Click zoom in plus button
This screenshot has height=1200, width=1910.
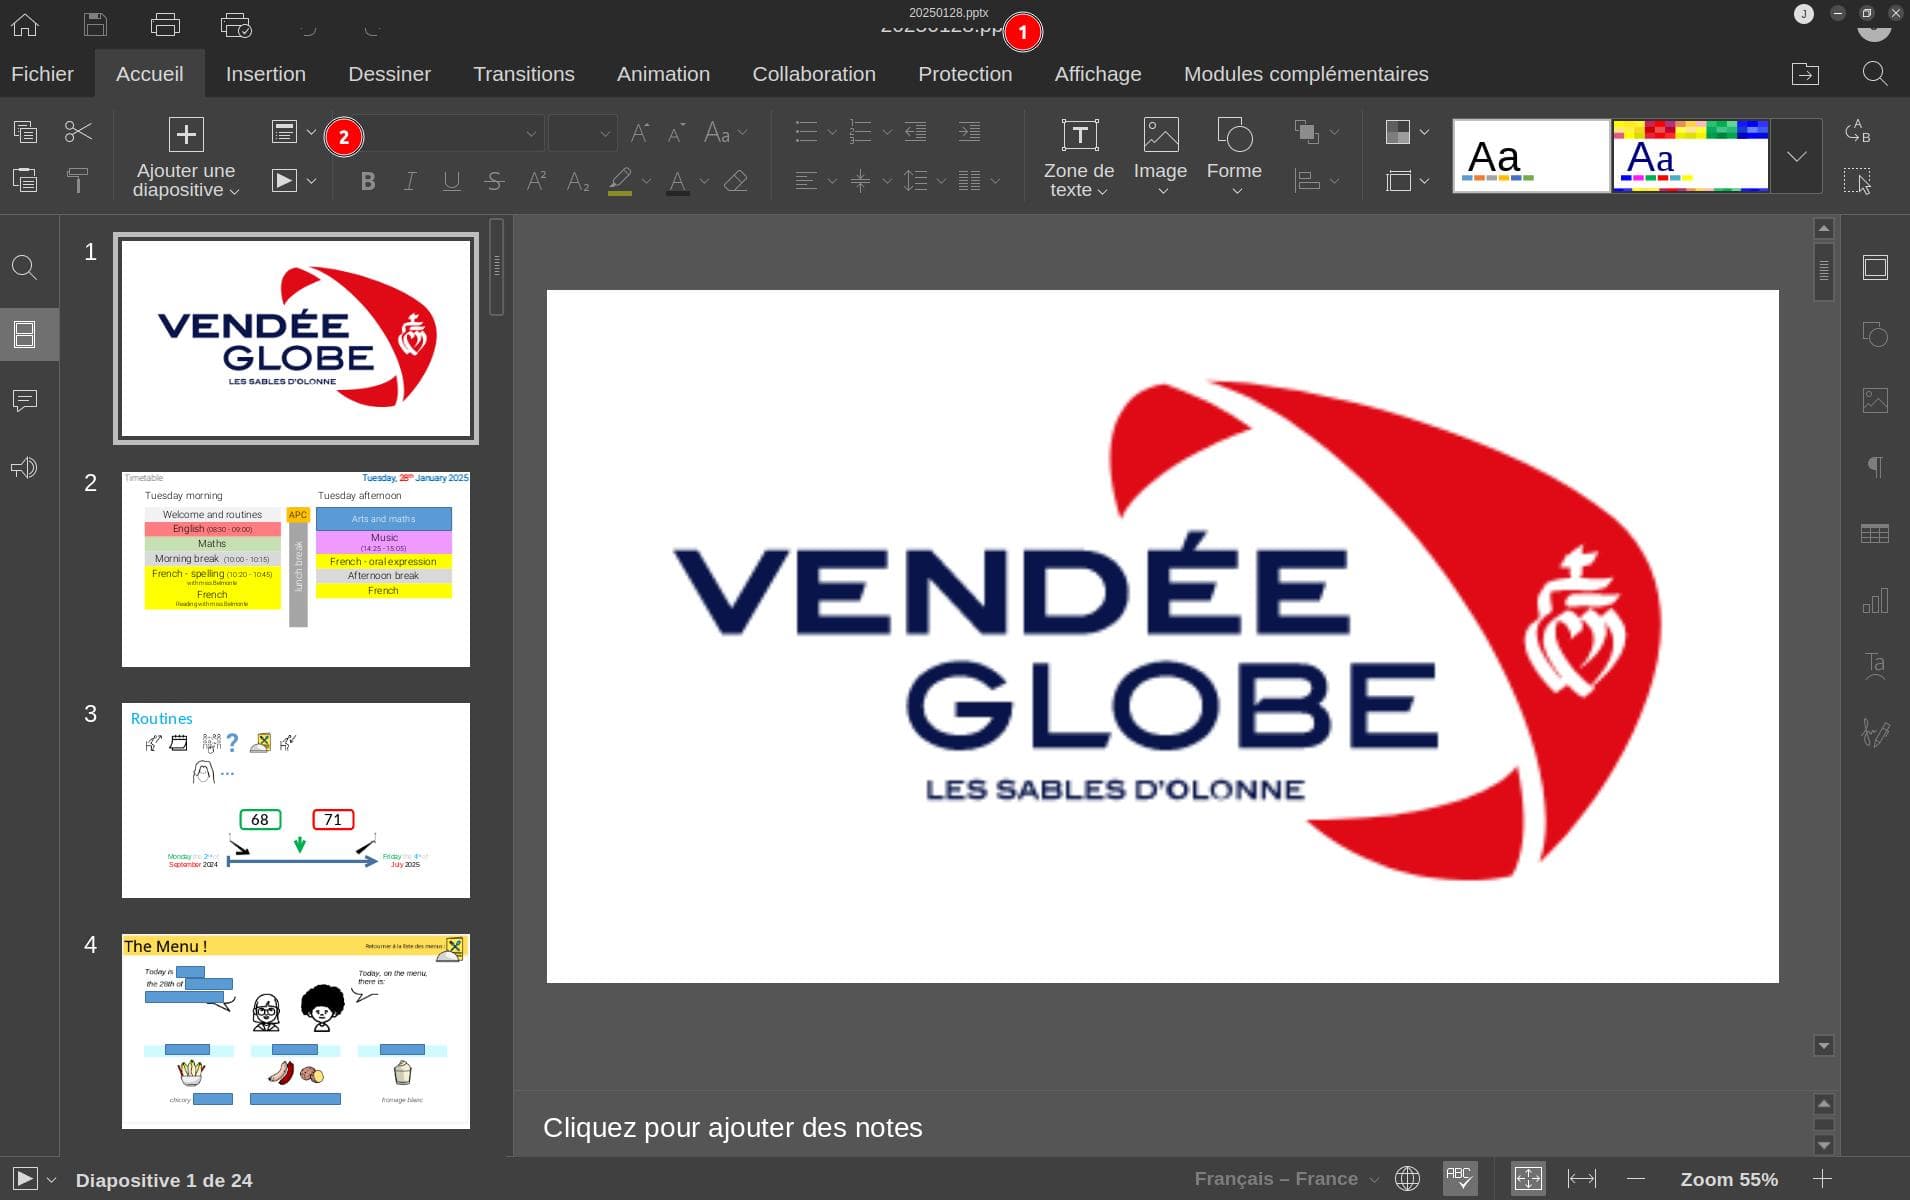coord(1822,1179)
